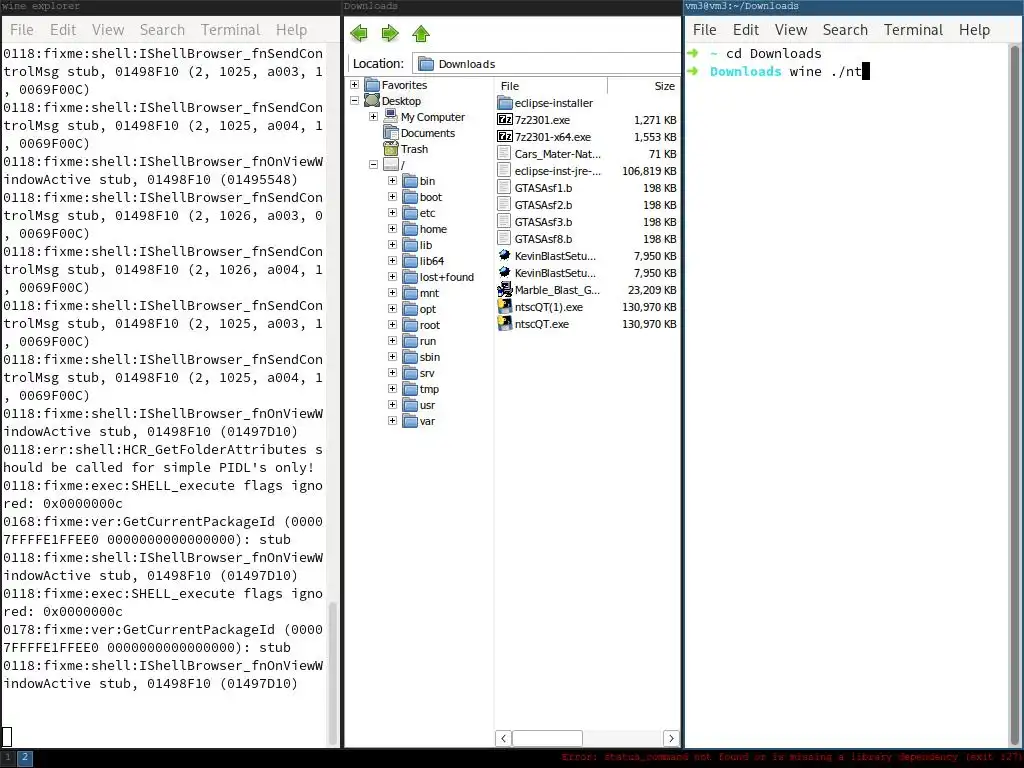Screen dimensions: 1024x768
Task: Select the GTASAsf8.b file icon
Action: 504,238
